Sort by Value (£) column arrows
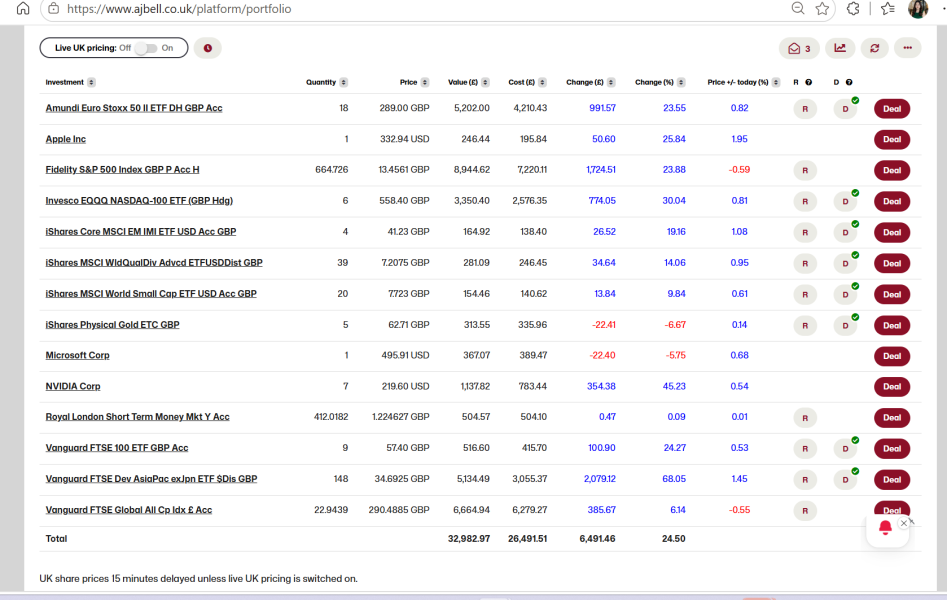Image resolution: width=947 pixels, height=600 pixels. tap(486, 82)
